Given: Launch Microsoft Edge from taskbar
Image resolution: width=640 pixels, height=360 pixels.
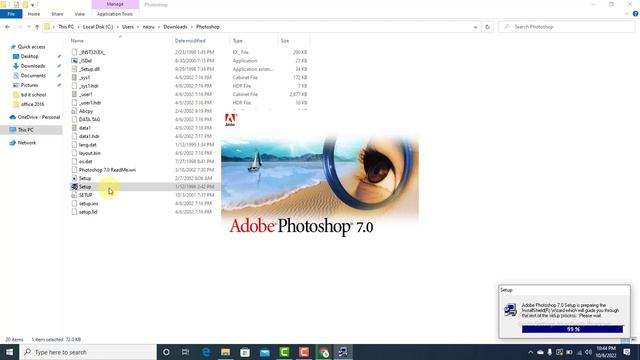Looking at the screenshot, I should pyautogui.click(x=206, y=352).
